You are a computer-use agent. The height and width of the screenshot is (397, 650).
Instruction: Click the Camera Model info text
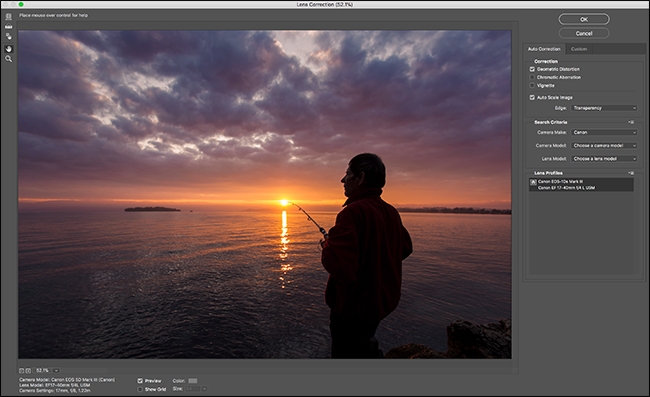pyautogui.click(x=67, y=380)
